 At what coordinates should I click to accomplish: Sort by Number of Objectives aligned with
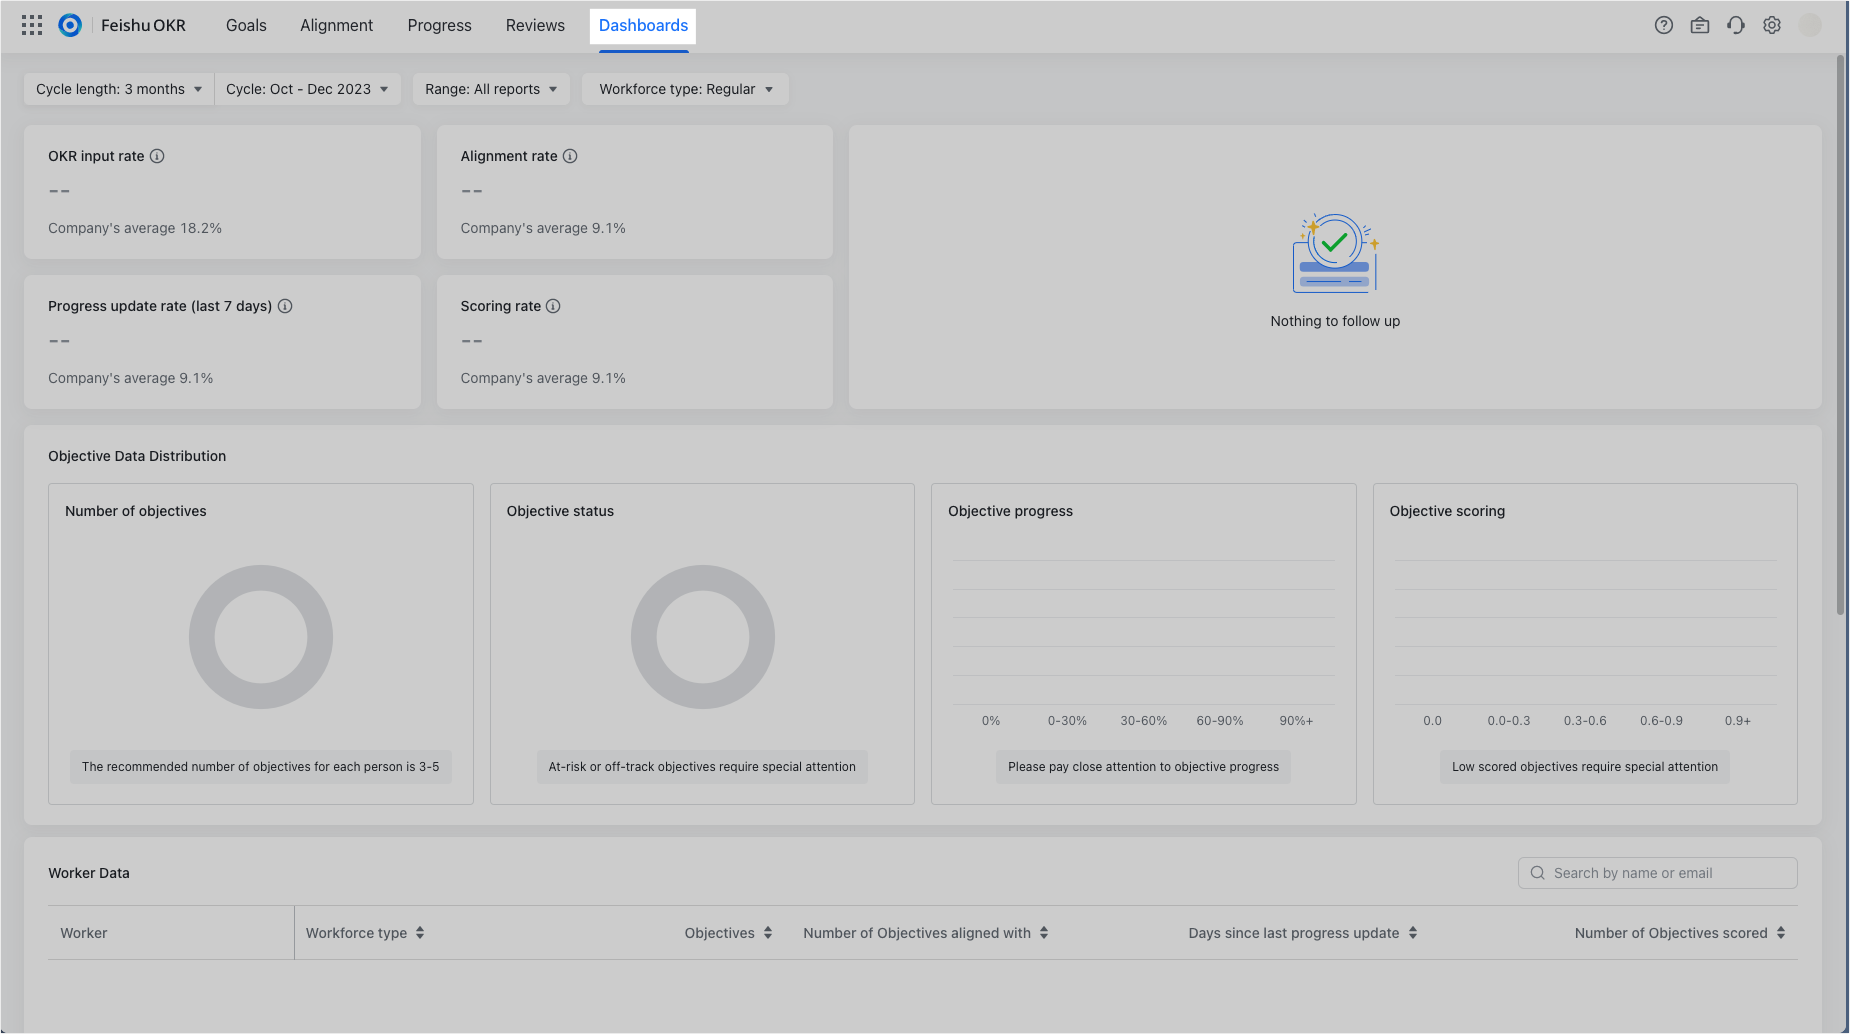[x=1044, y=933]
